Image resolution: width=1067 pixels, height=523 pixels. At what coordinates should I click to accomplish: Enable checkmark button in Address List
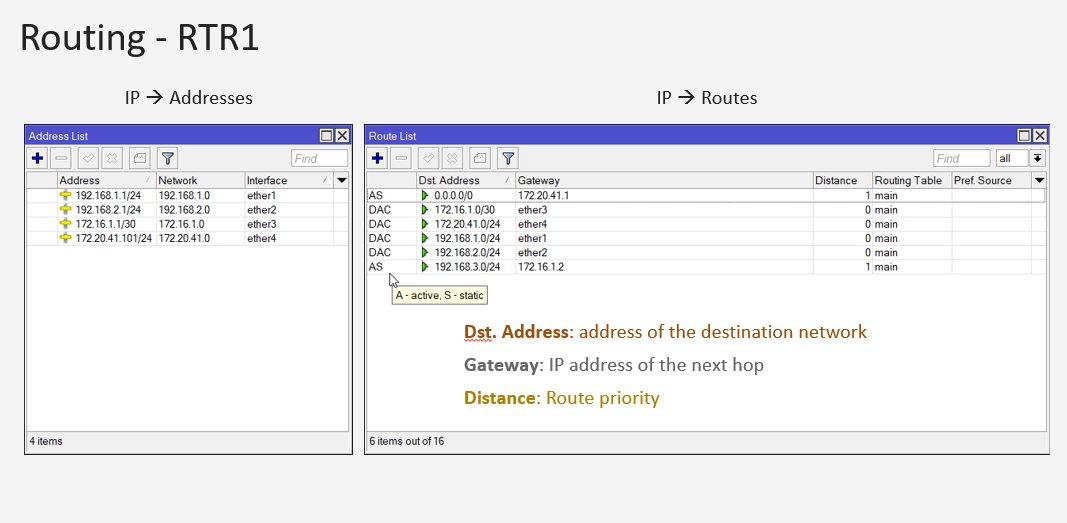pos(88,158)
